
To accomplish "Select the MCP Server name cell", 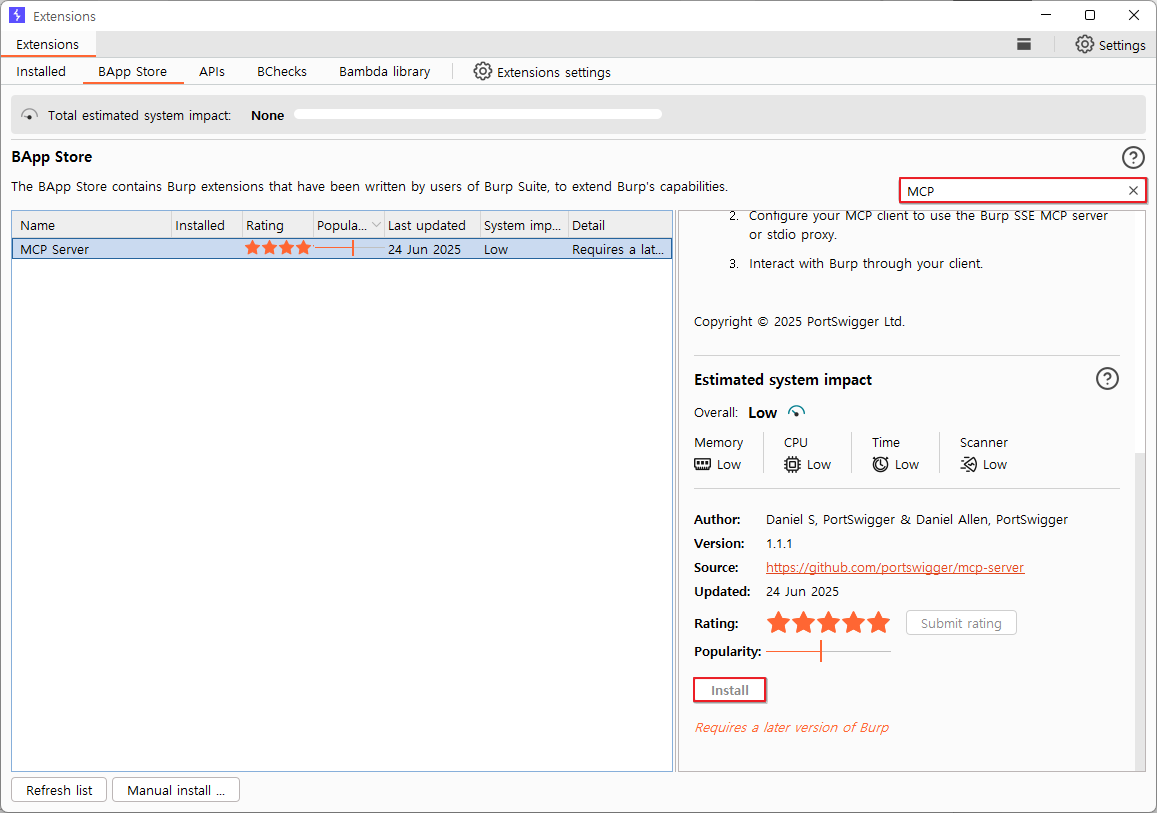I will (x=91, y=249).
